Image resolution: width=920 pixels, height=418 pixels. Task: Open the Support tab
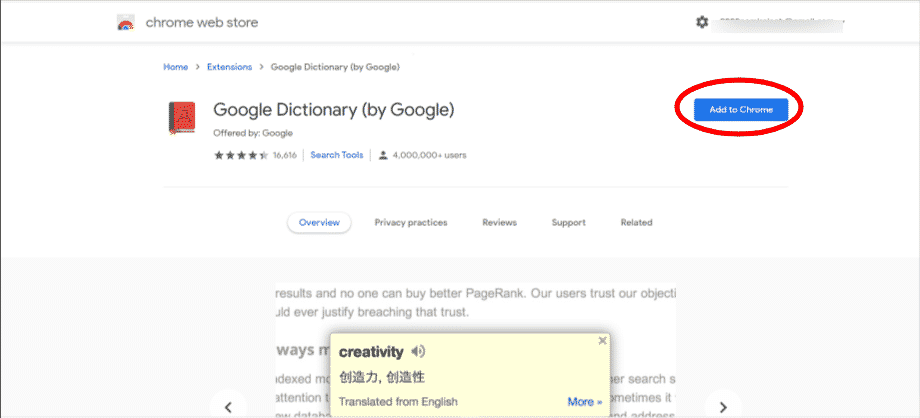click(x=569, y=223)
